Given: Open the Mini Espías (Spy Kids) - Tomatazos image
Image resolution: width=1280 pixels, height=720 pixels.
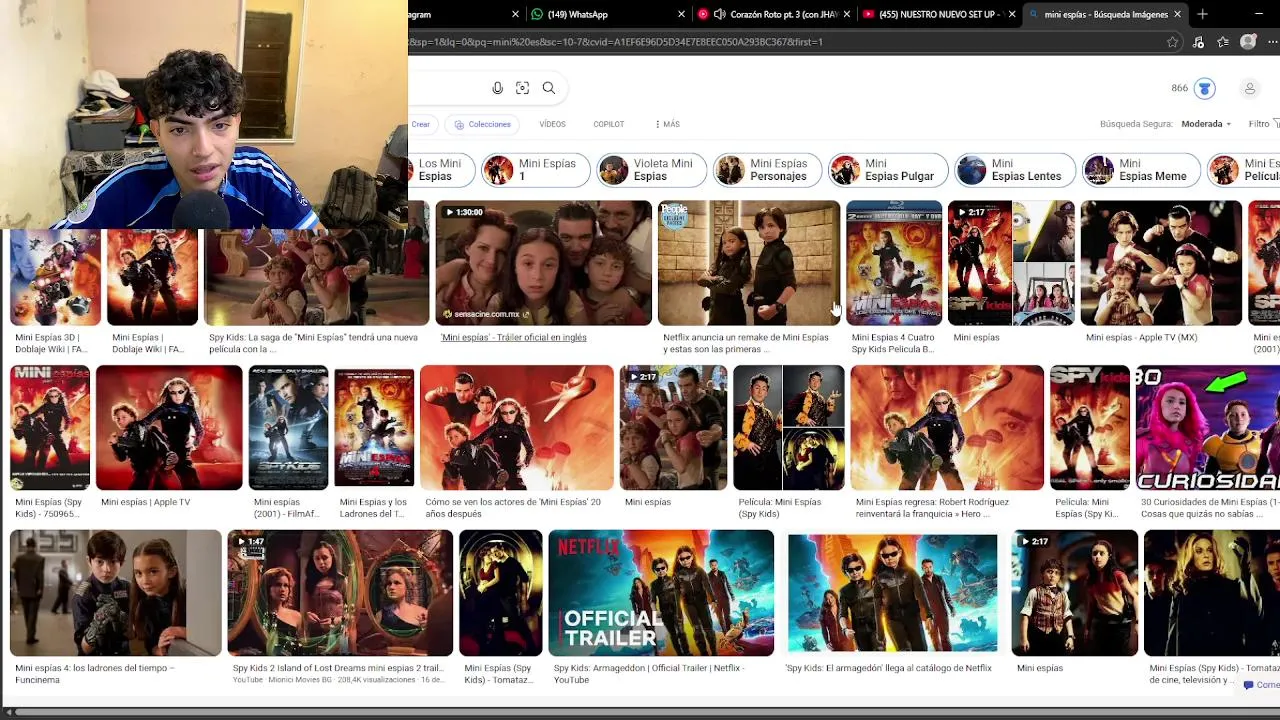Looking at the screenshot, I should tap(500, 593).
